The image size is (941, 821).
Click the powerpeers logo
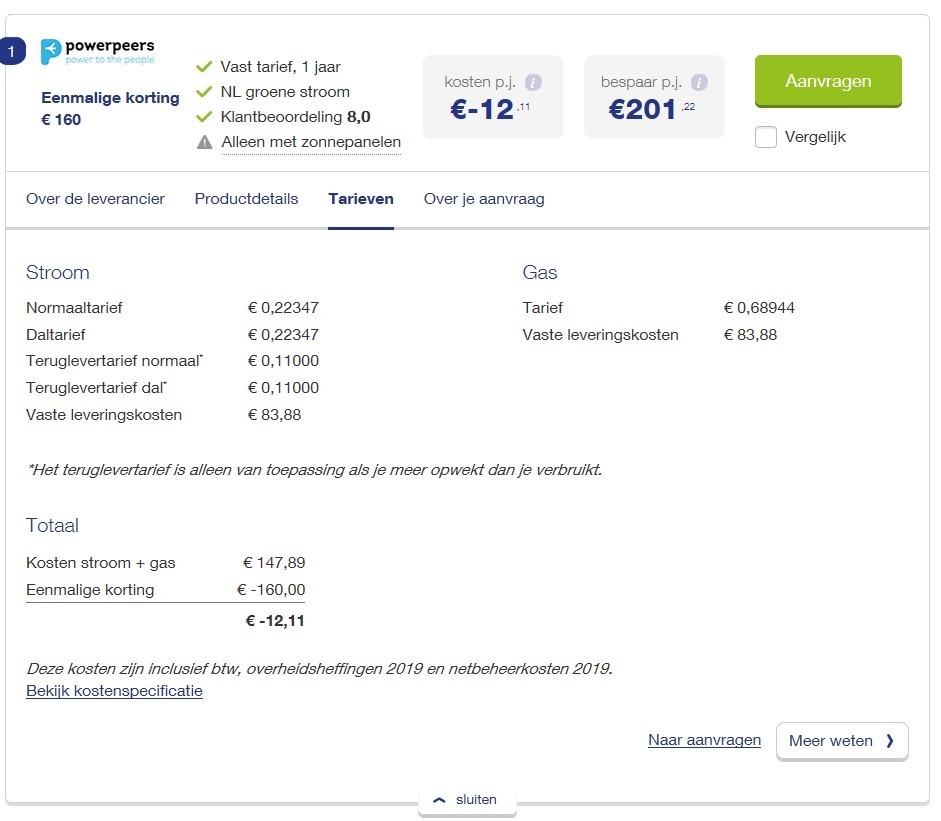(97, 52)
